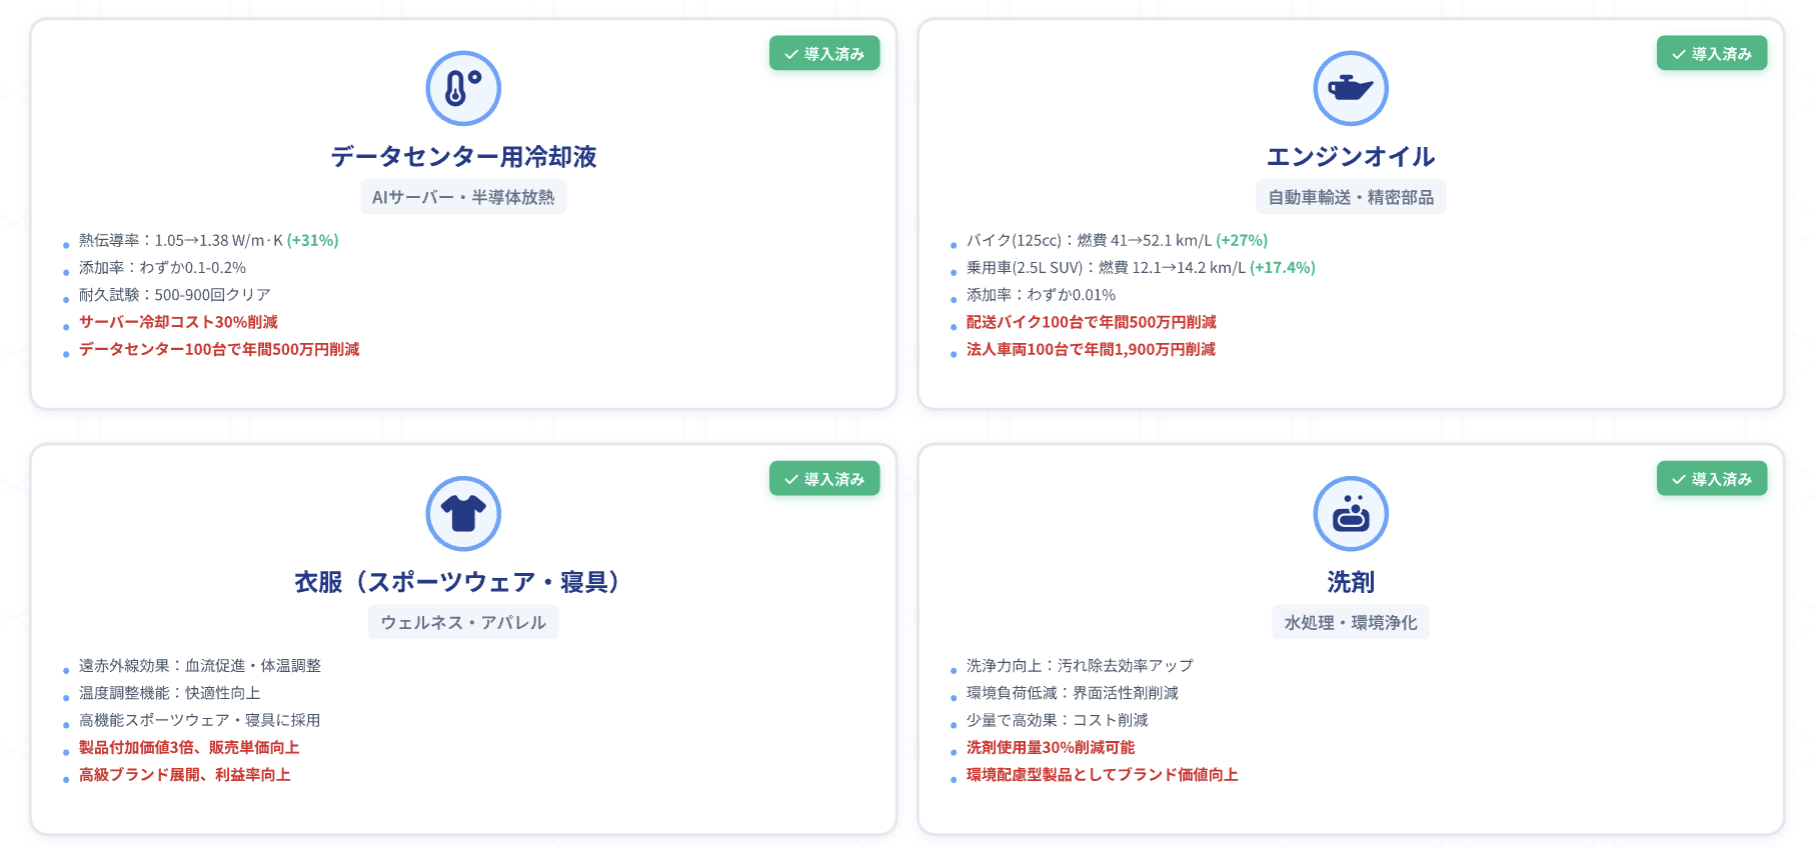Click red text サーバー冷却コスト30%削減
The width and height of the screenshot is (1816, 848).
coord(178,322)
